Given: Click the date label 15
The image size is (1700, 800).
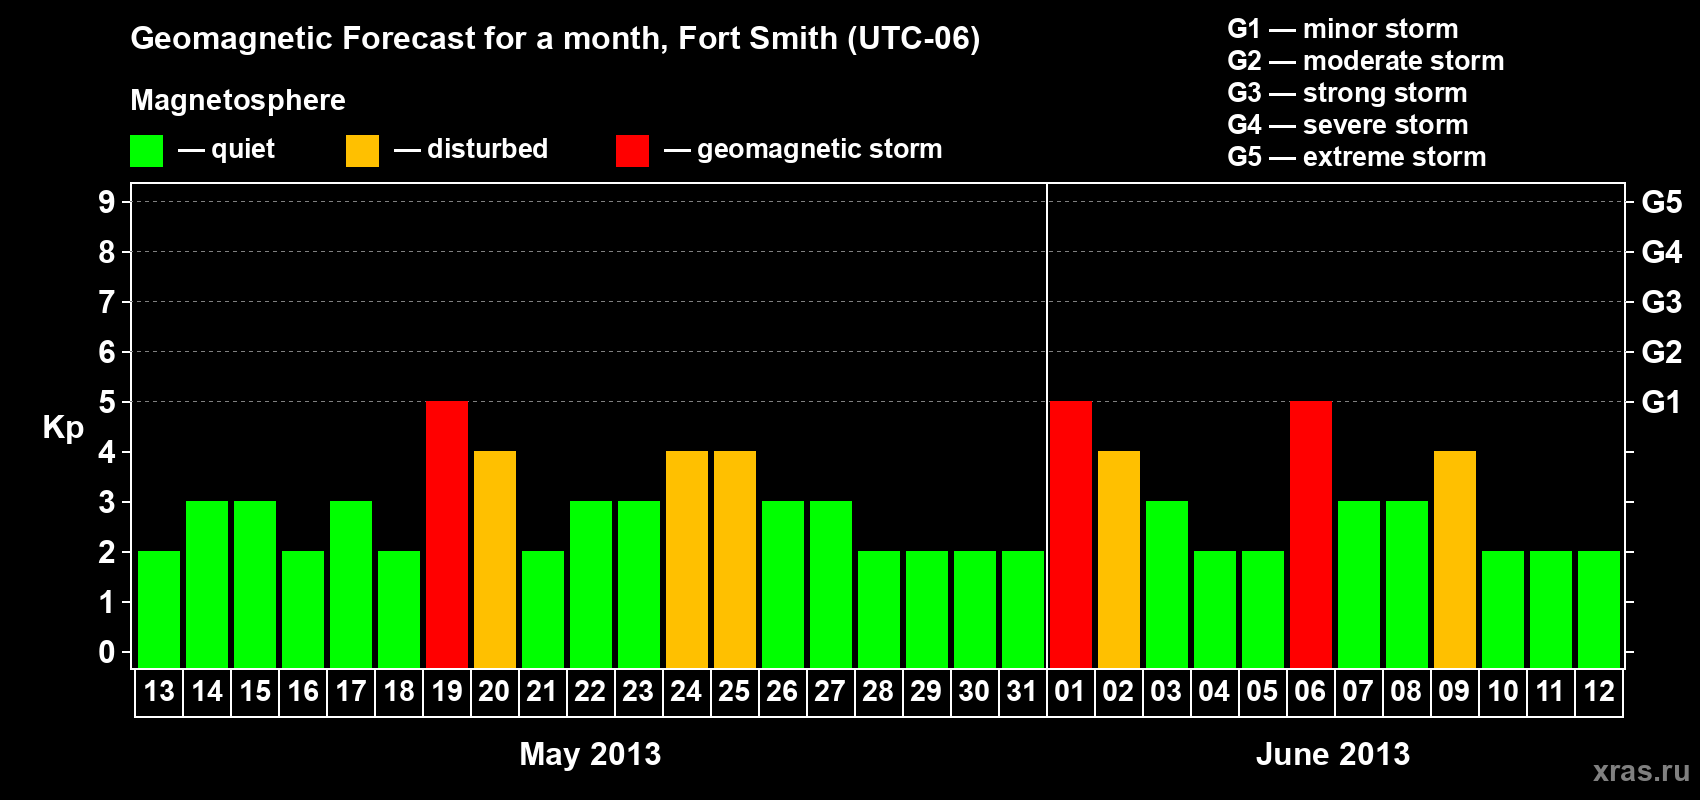Looking at the screenshot, I should point(255,691).
